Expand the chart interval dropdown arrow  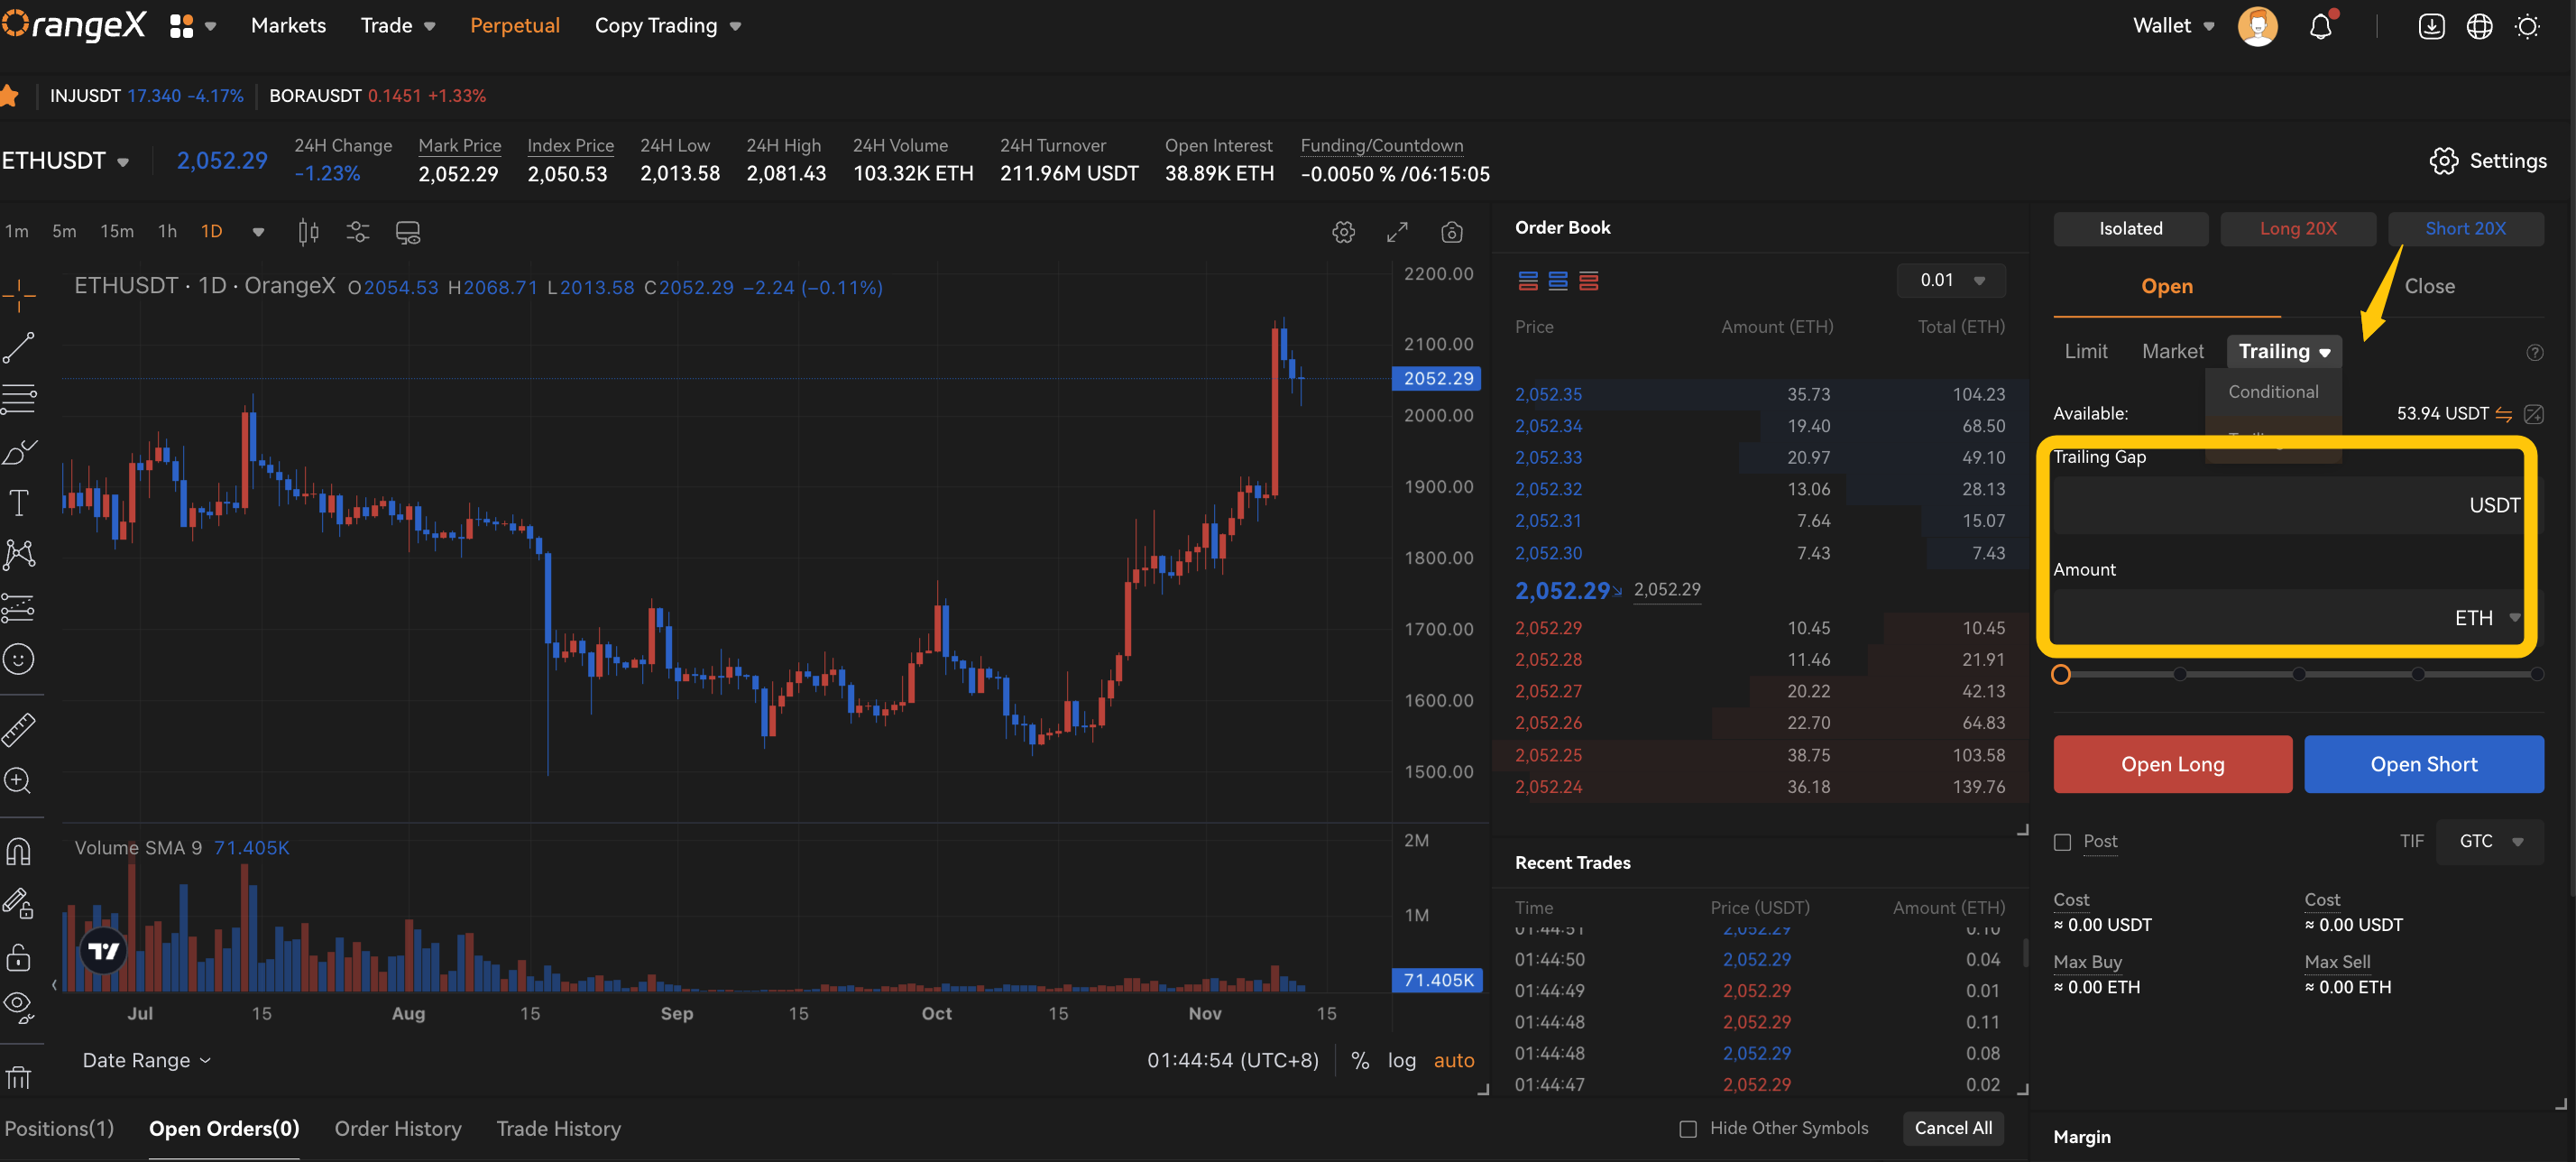(x=258, y=232)
